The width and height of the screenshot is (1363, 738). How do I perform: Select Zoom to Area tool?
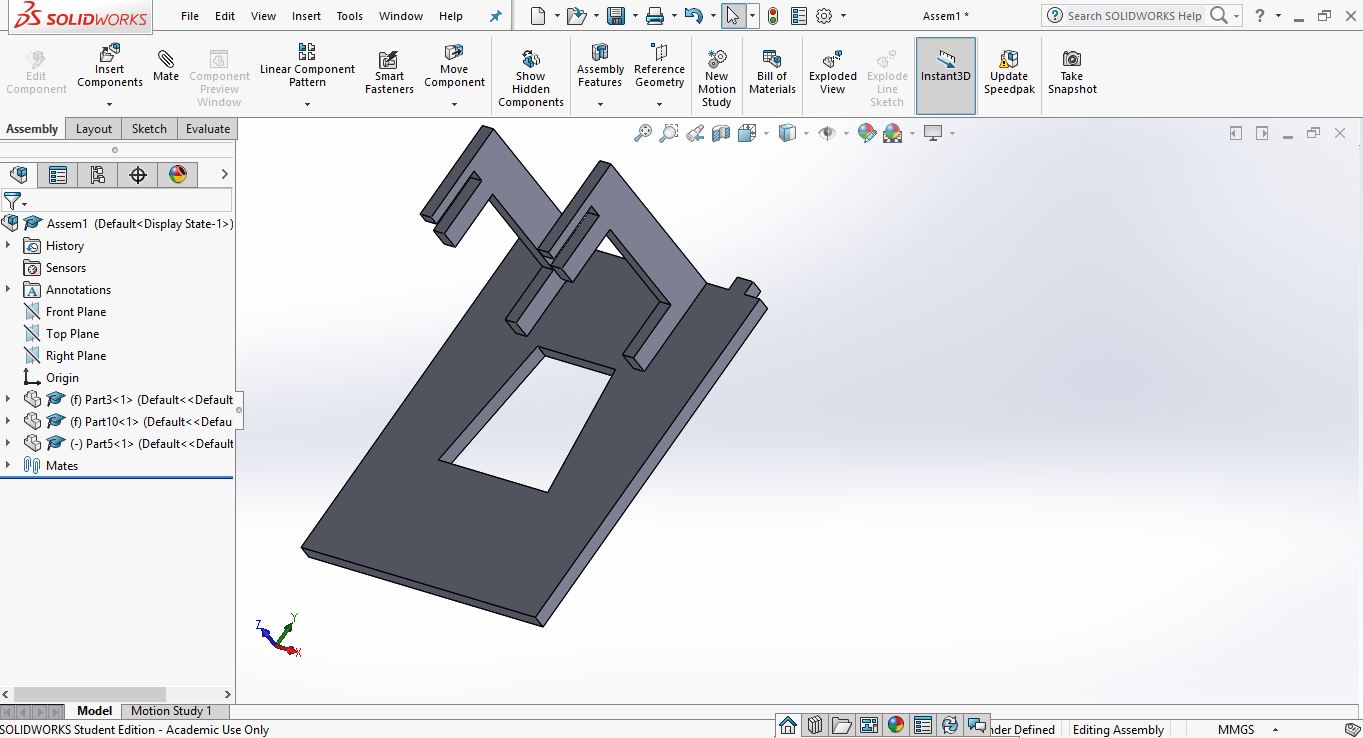pyautogui.click(x=669, y=133)
